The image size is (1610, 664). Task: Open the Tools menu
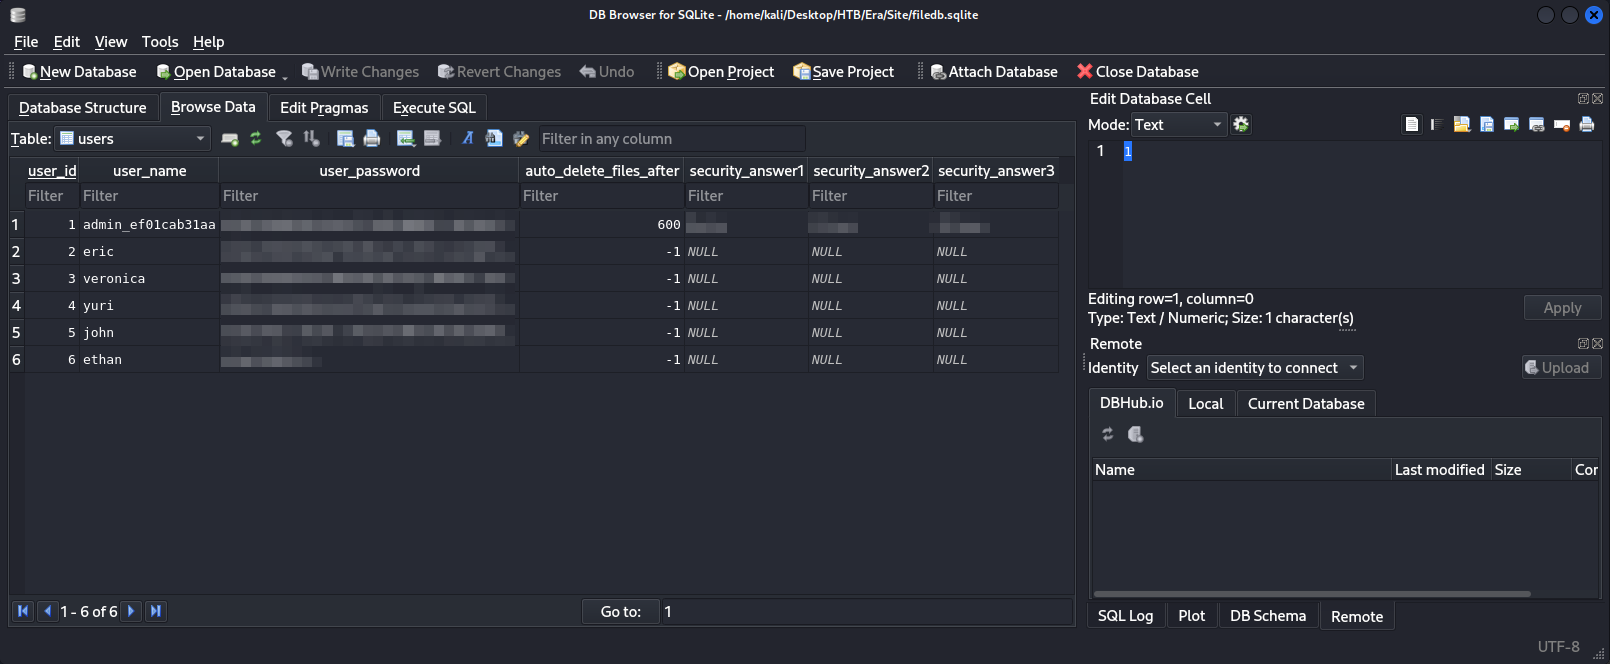160,42
